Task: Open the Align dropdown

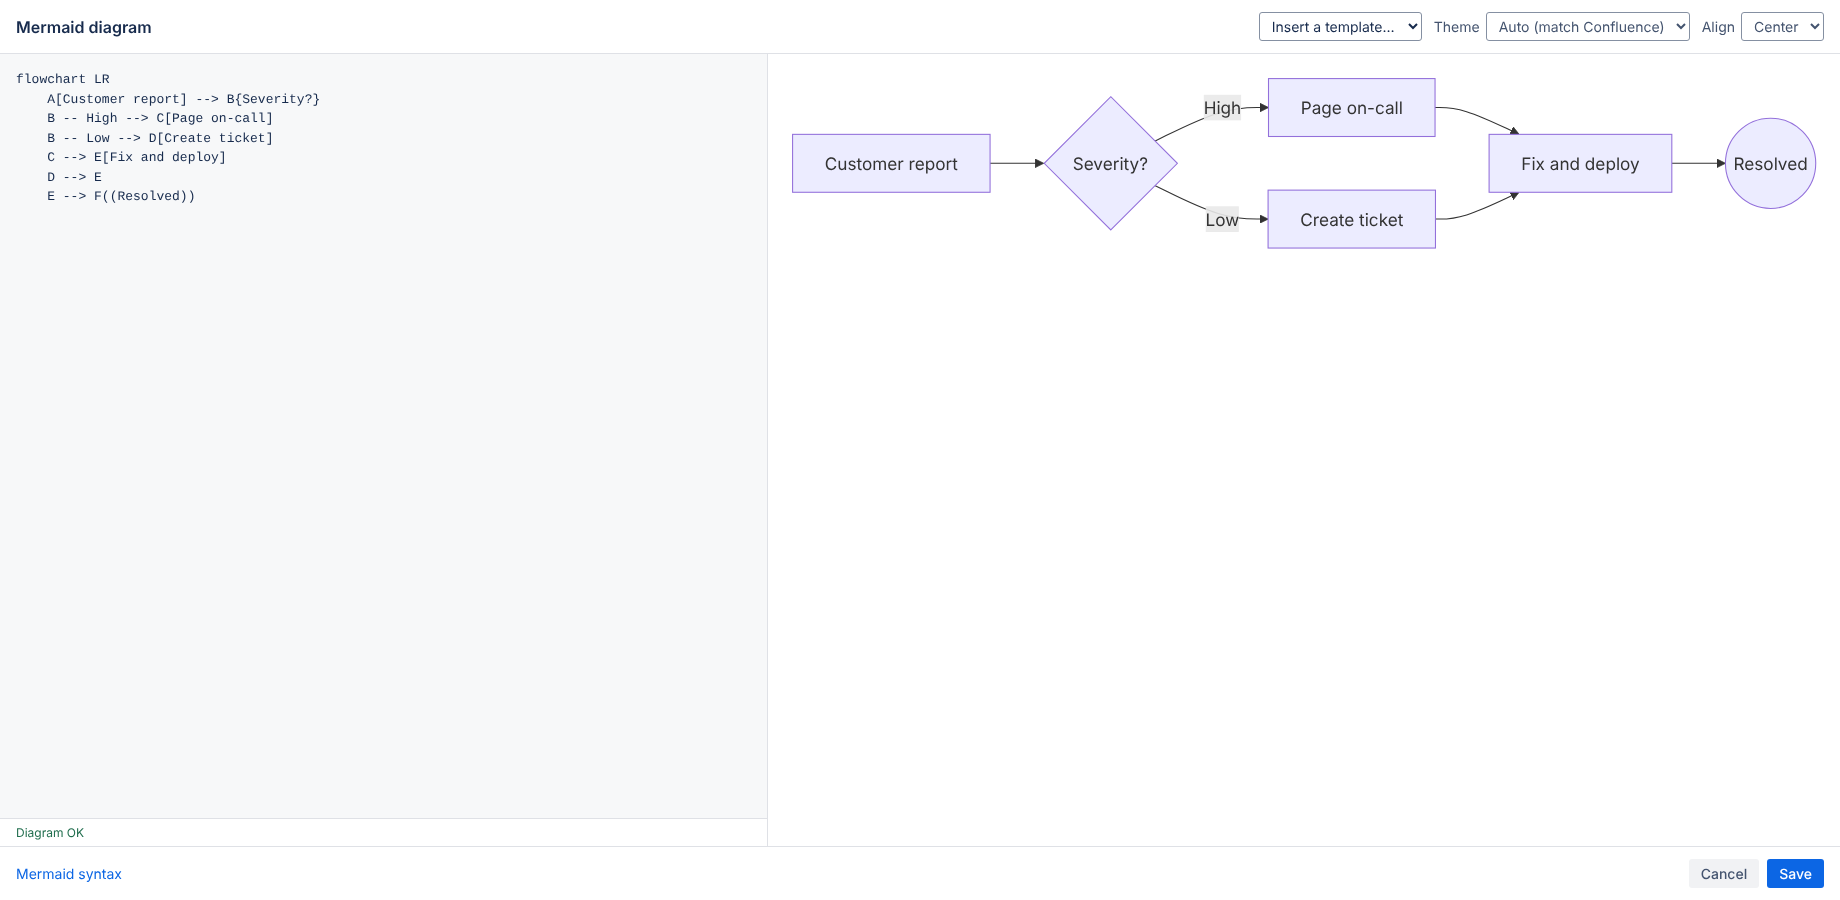Action: [x=1782, y=27]
